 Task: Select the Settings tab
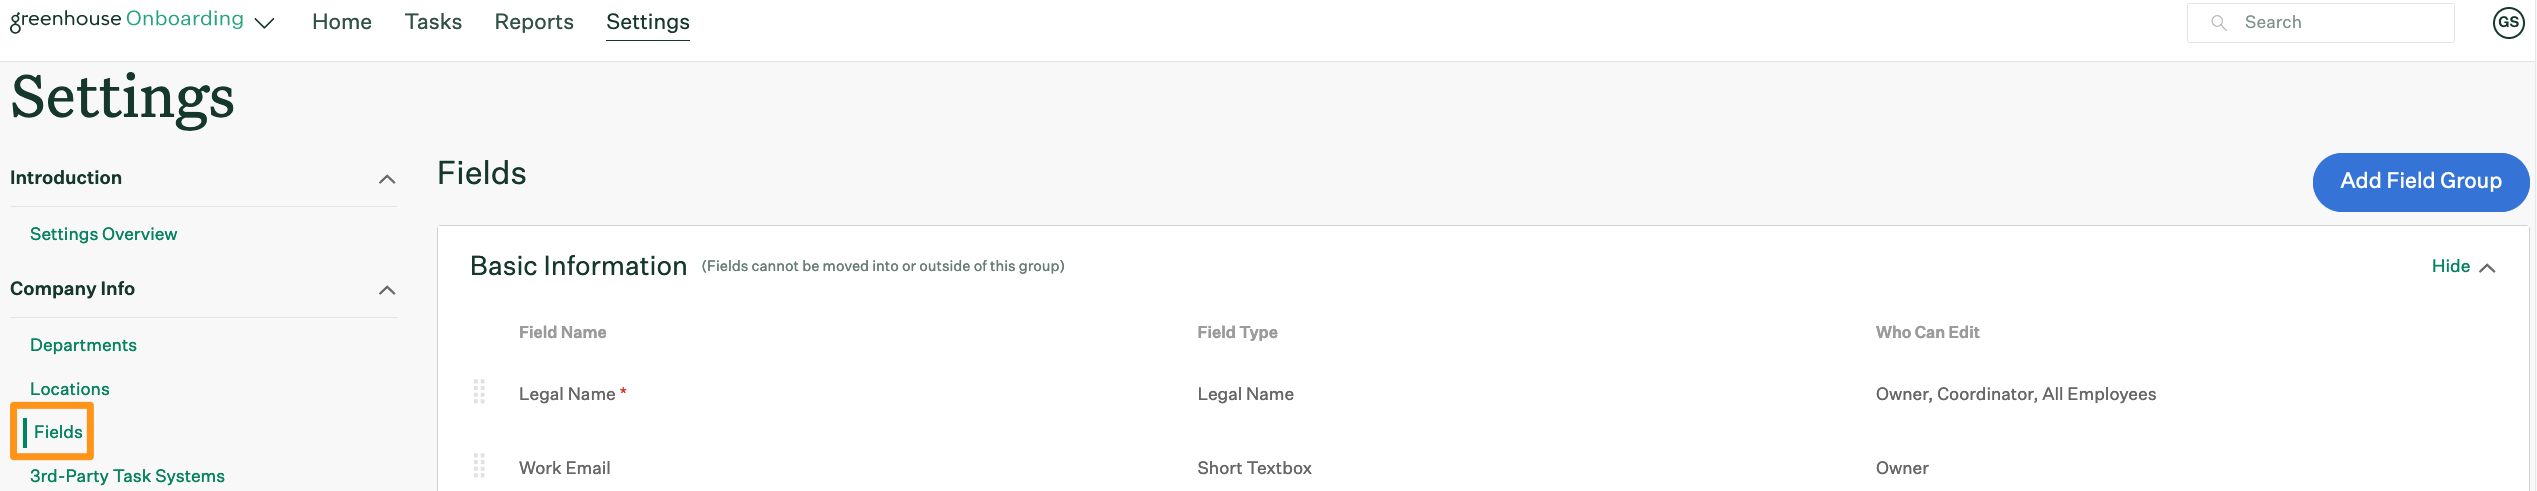click(648, 22)
